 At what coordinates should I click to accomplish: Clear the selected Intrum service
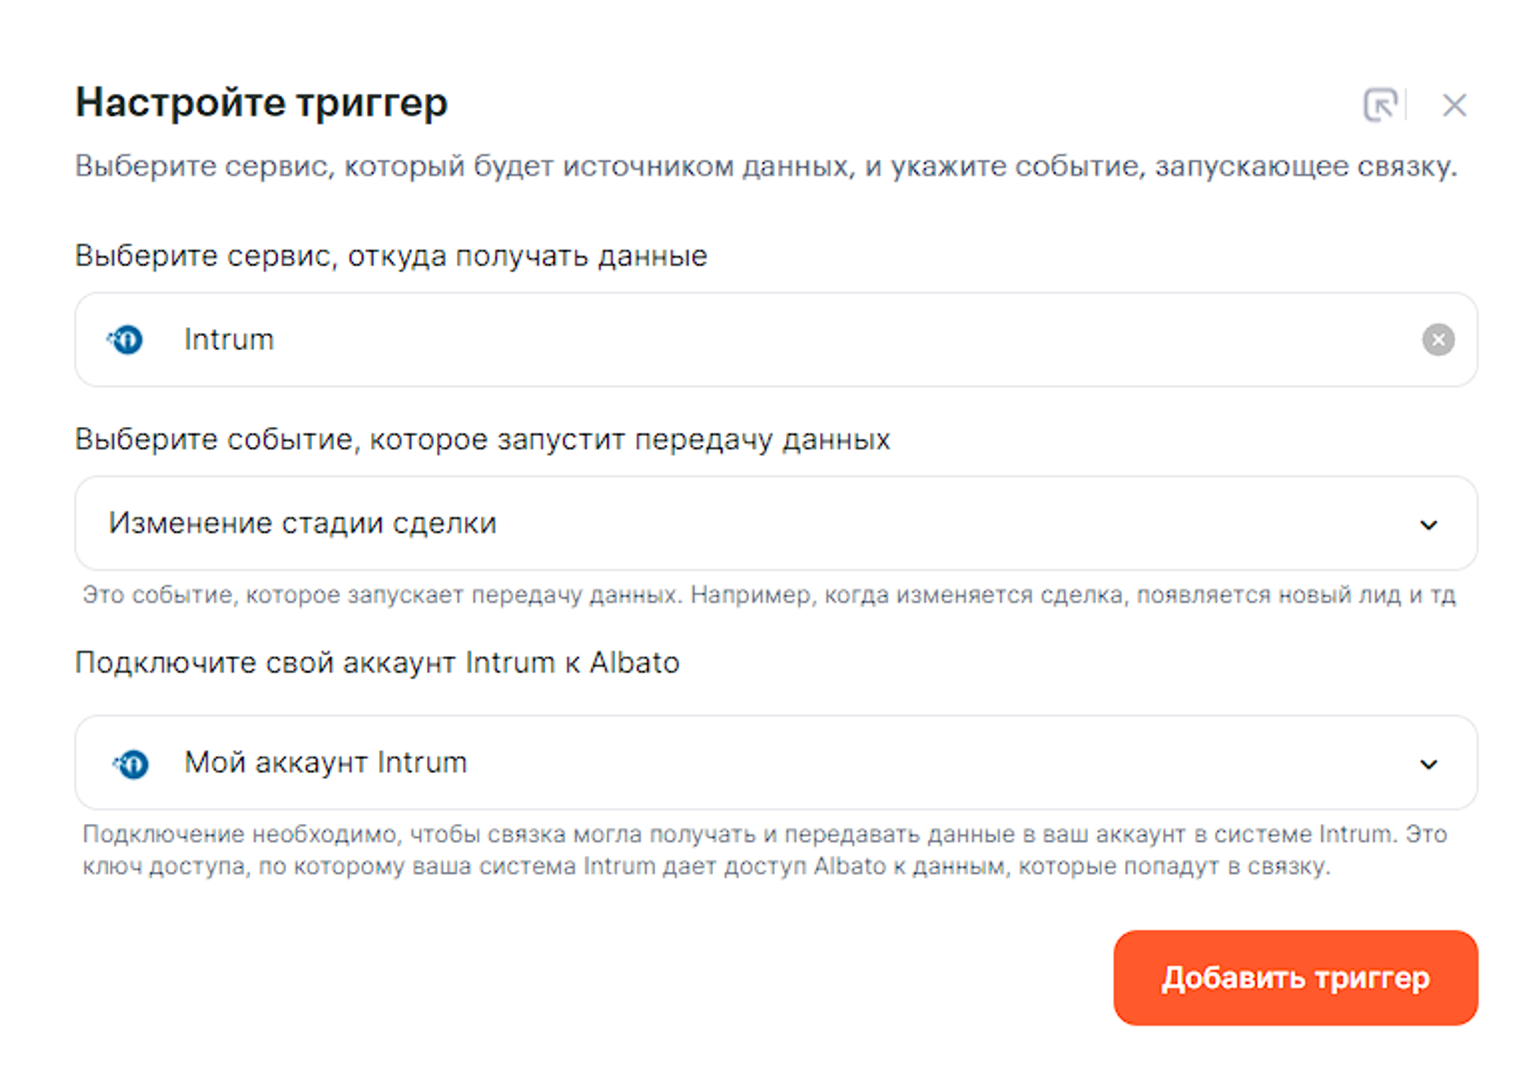[x=1438, y=340]
